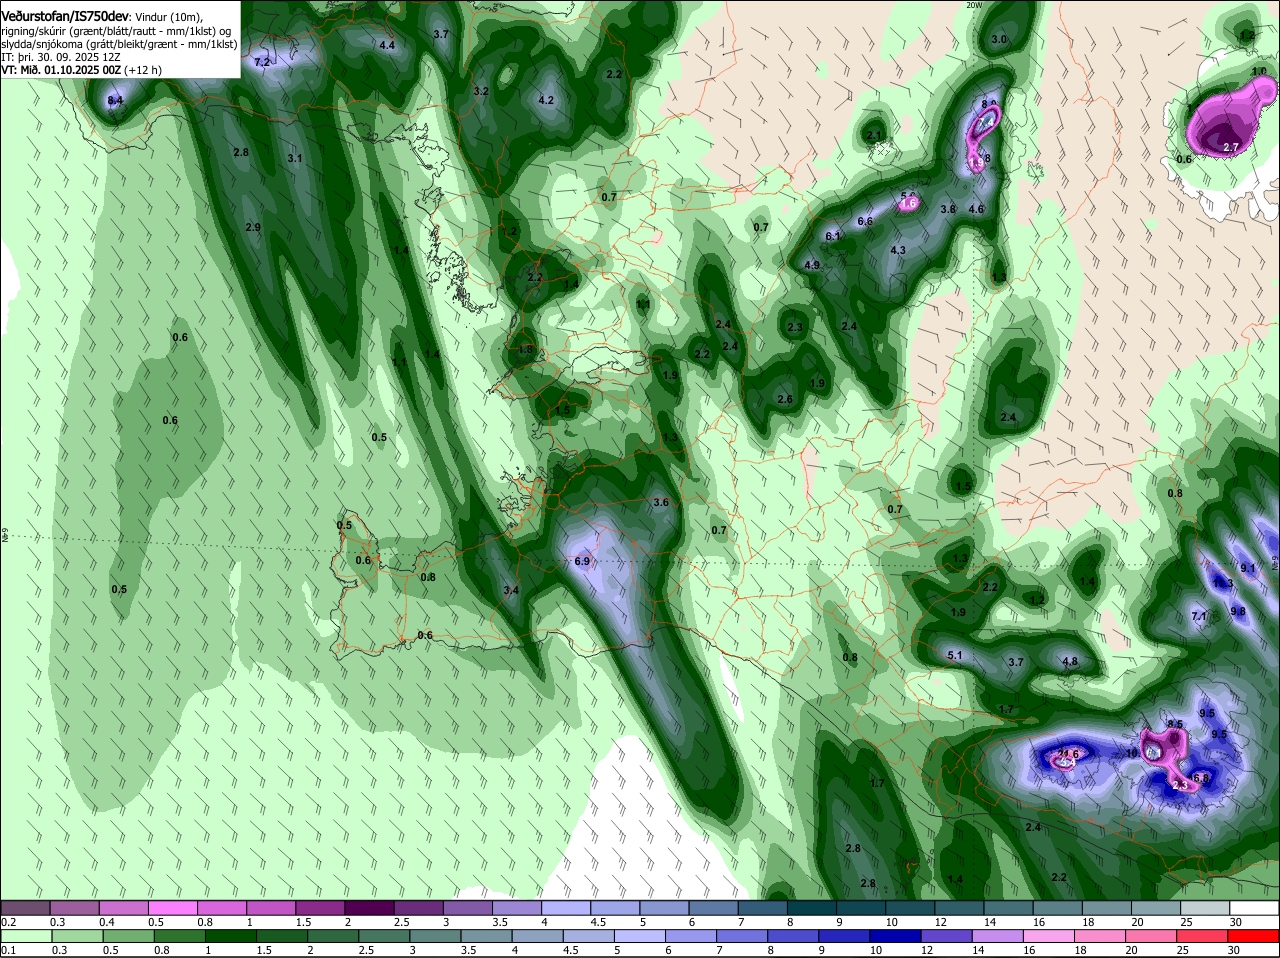Select the pale green bottom legend swatch between 0.1 and 0.3
The width and height of the screenshot is (1280, 958).
[x=26, y=937]
